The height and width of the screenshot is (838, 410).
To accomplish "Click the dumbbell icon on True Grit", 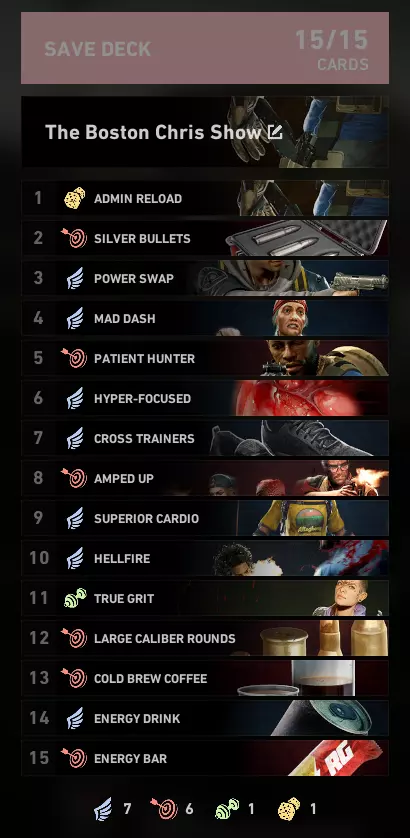I will coord(75,598).
